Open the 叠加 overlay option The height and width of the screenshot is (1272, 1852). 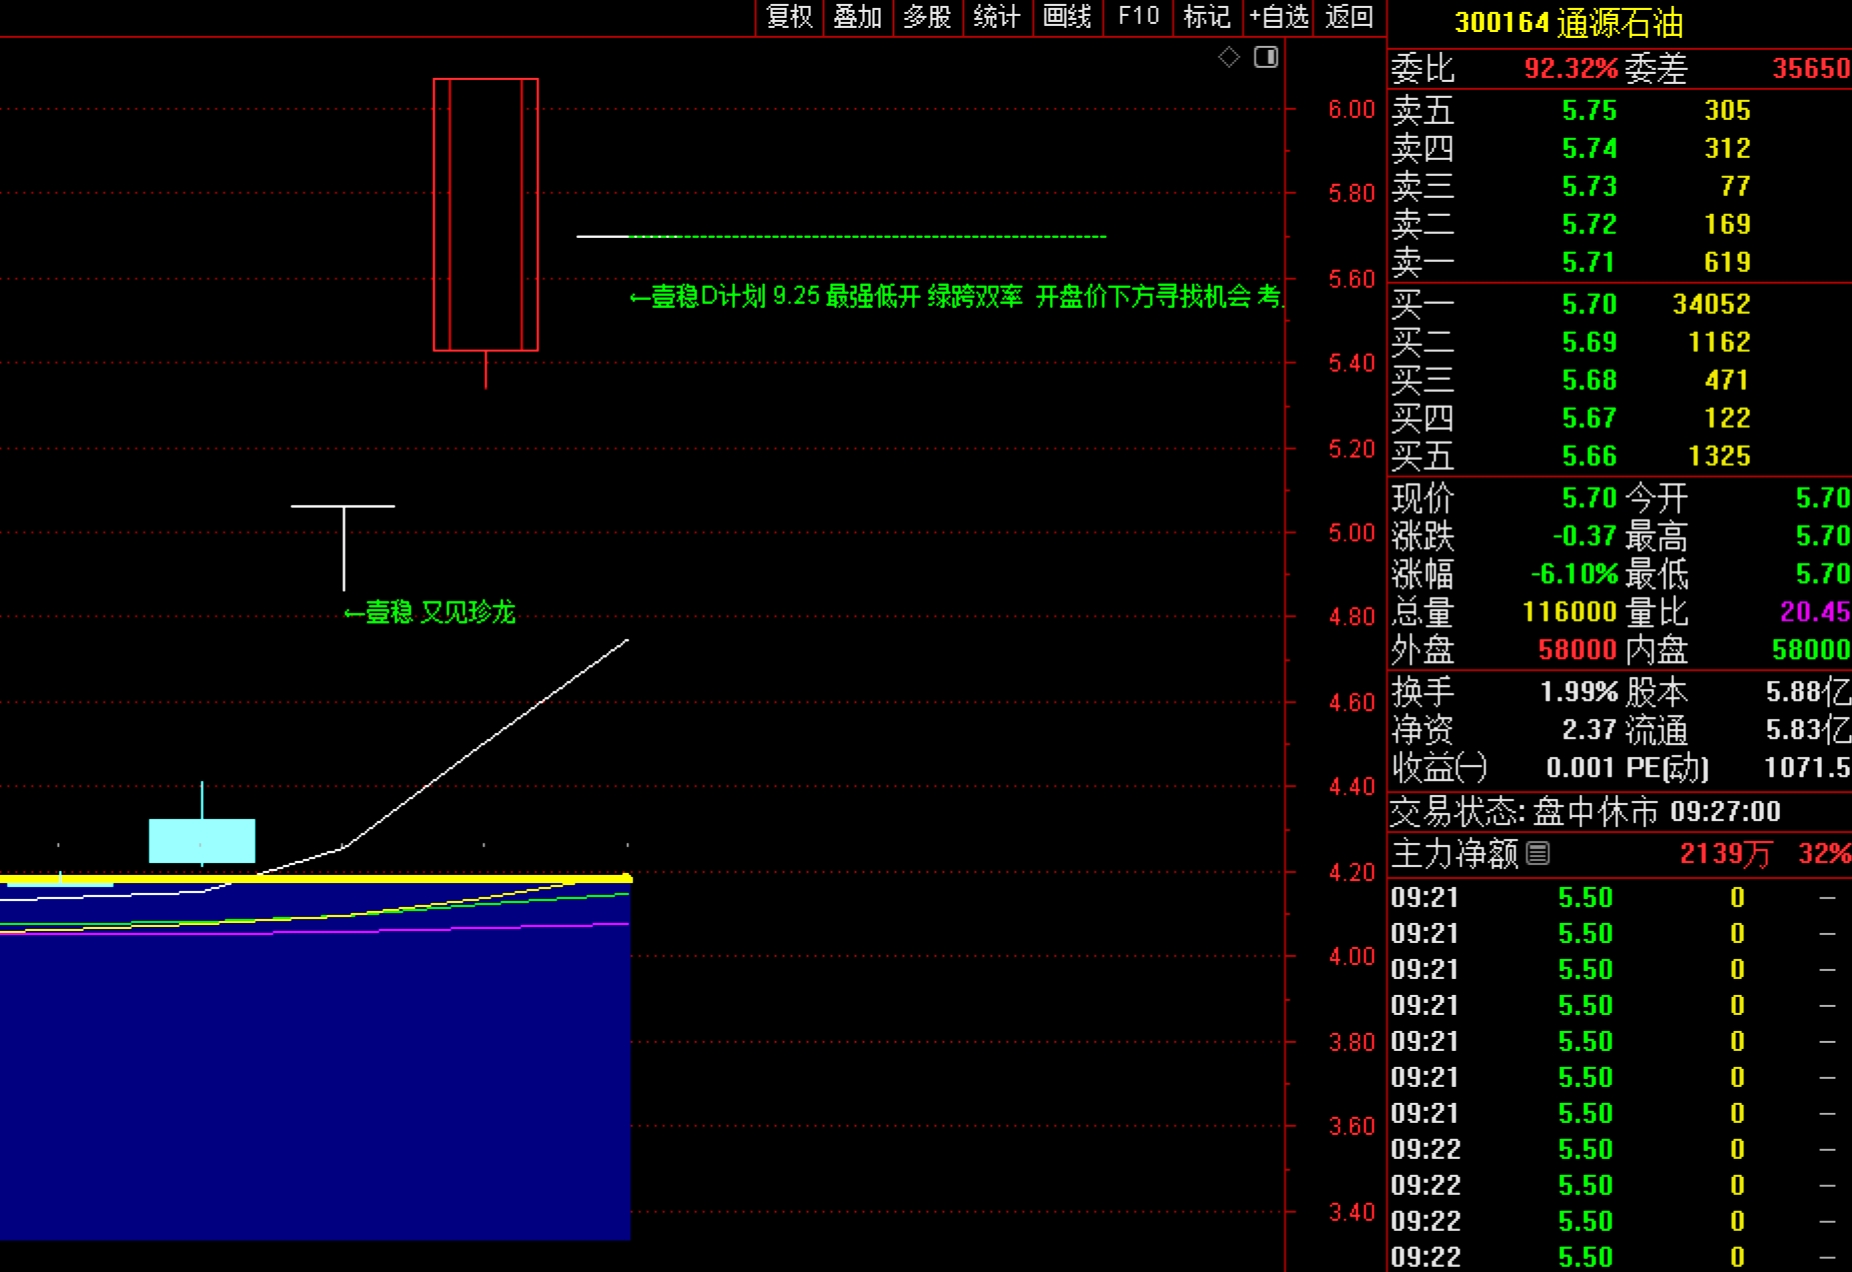tap(858, 17)
